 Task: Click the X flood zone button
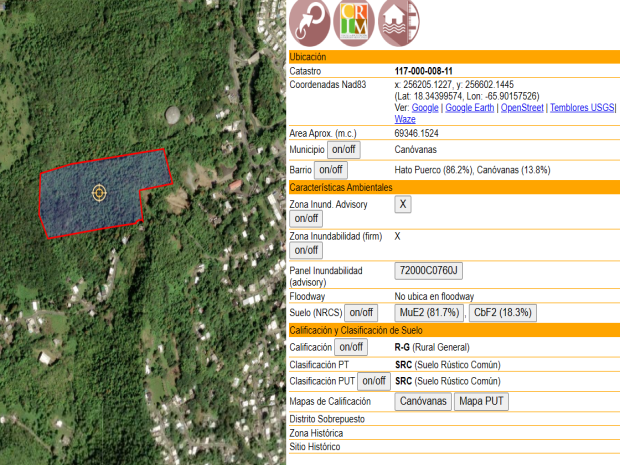pyautogui.click(x=403, y=204)
